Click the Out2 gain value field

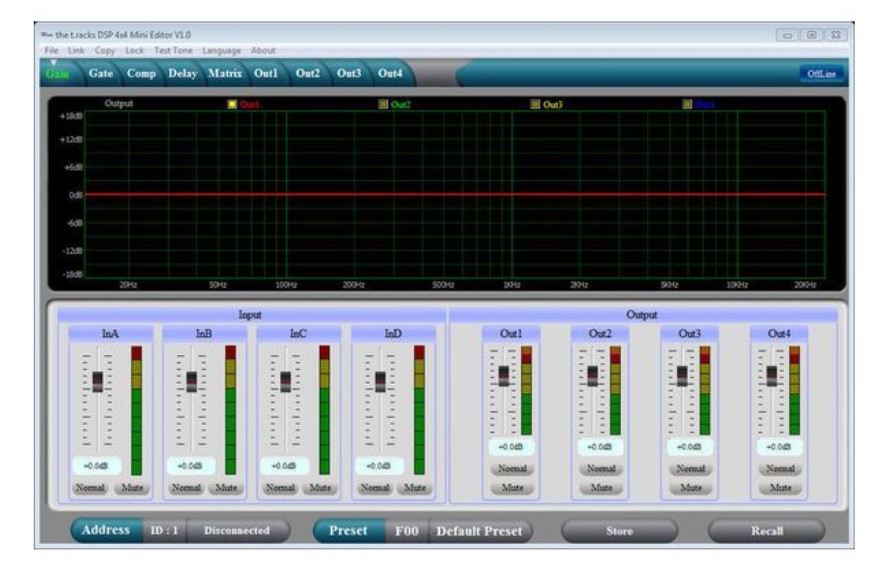click(x=600, y=447)
